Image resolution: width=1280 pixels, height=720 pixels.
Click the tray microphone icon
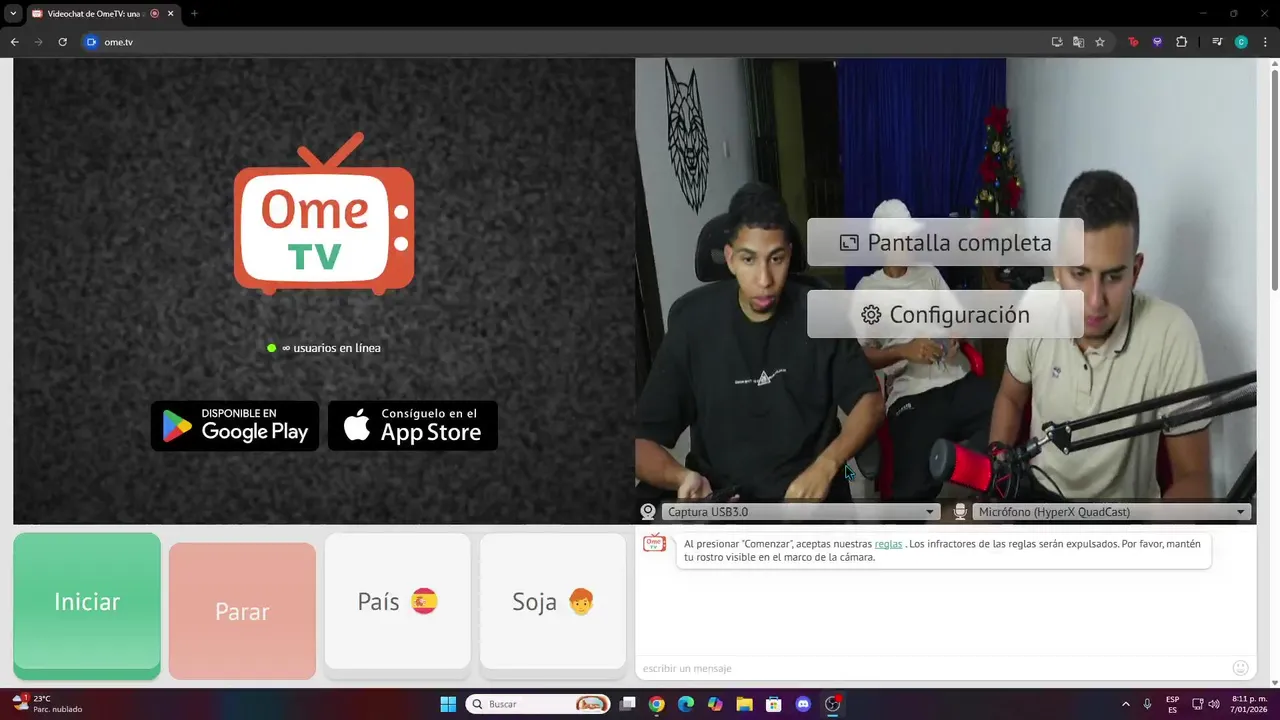[x=1147, y=704]
